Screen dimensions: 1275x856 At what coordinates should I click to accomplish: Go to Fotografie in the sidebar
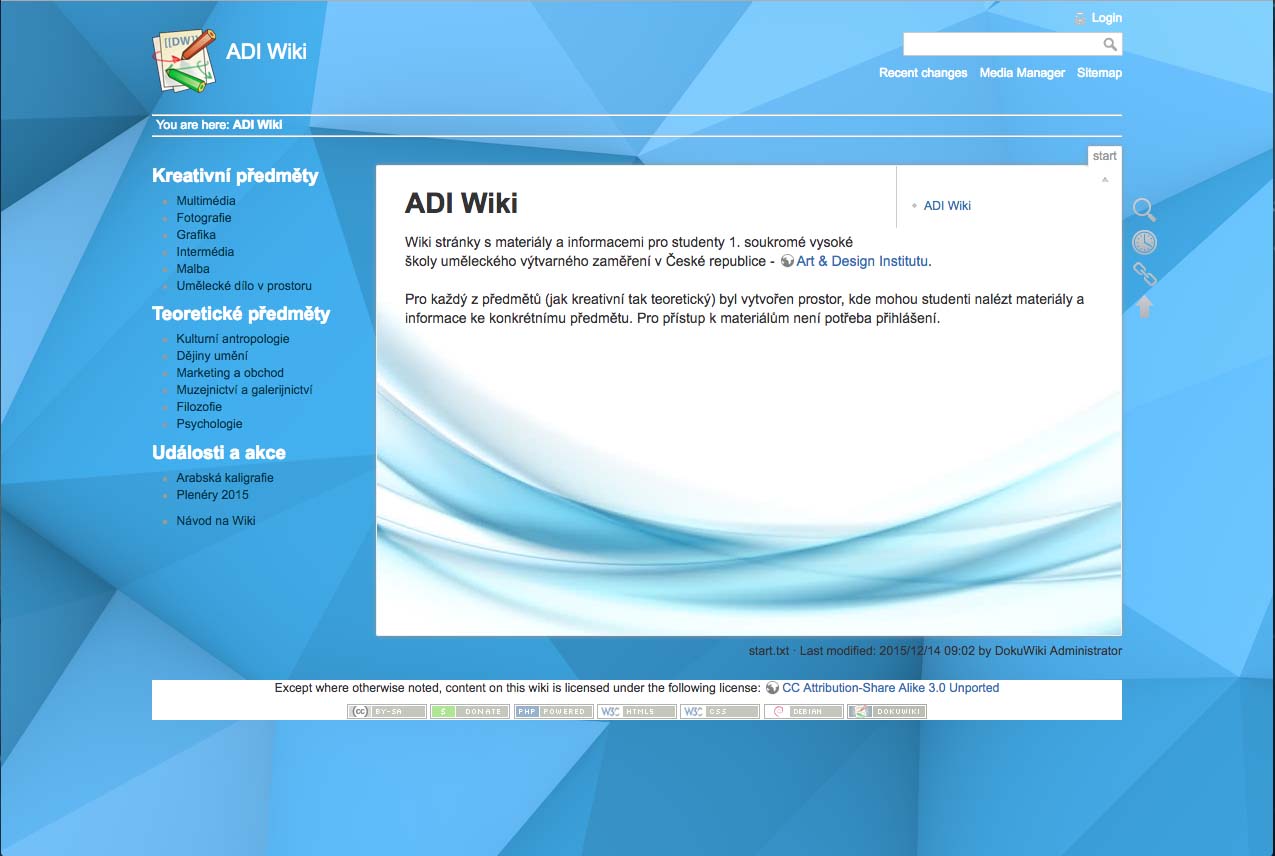click(204, 218)
